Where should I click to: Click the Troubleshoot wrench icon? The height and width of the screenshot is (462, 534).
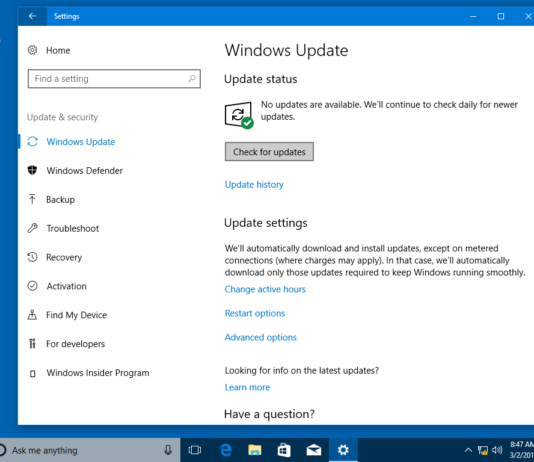[x=32, y=228]
